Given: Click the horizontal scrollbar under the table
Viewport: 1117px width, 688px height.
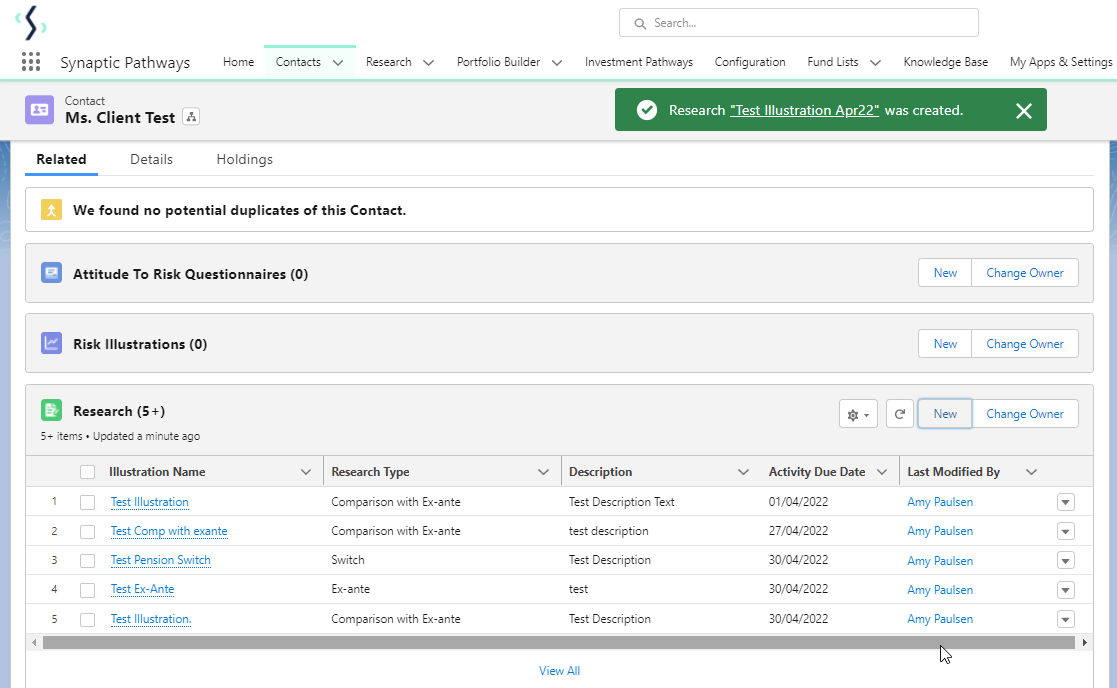Looking at the screenshot, I should pyautogui.click(x=558, y=642).
